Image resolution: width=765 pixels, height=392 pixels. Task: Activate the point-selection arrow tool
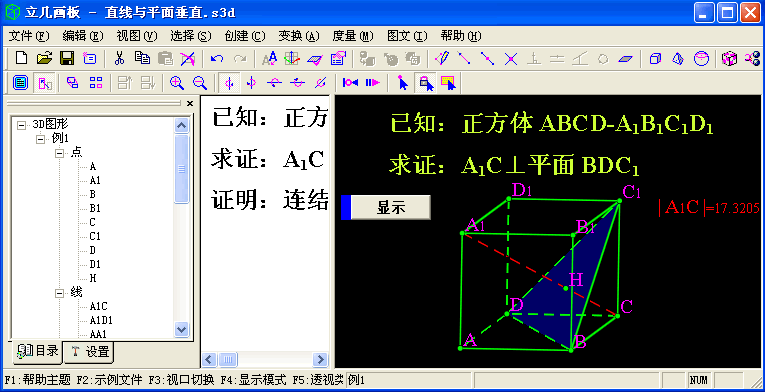point(403,83)
